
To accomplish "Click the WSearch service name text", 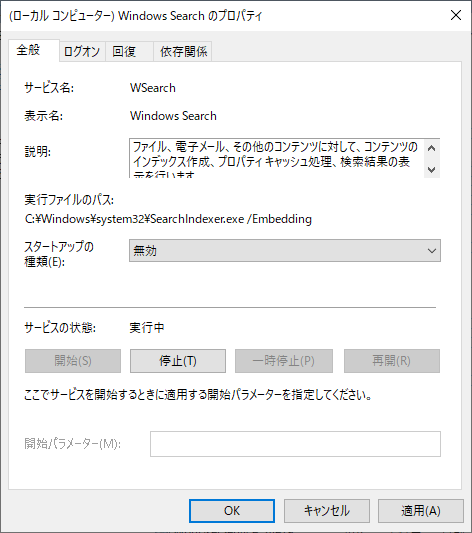I will point(153,88).
